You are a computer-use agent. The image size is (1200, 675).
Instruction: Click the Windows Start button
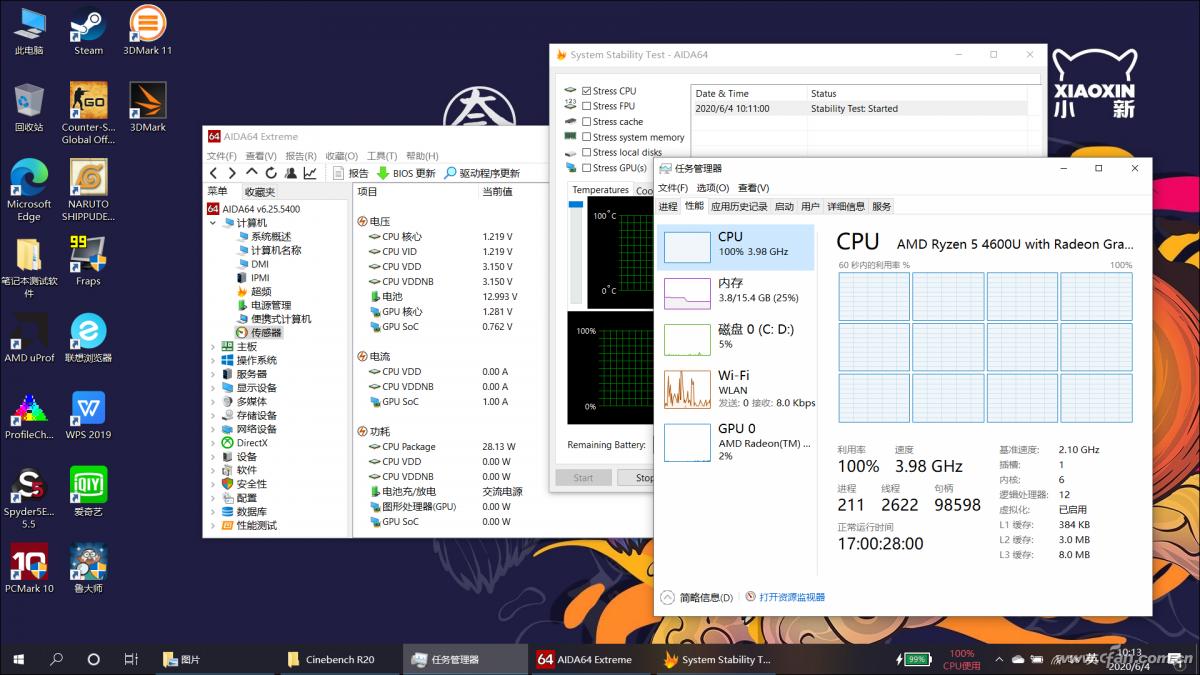click(x=19, y=659)
